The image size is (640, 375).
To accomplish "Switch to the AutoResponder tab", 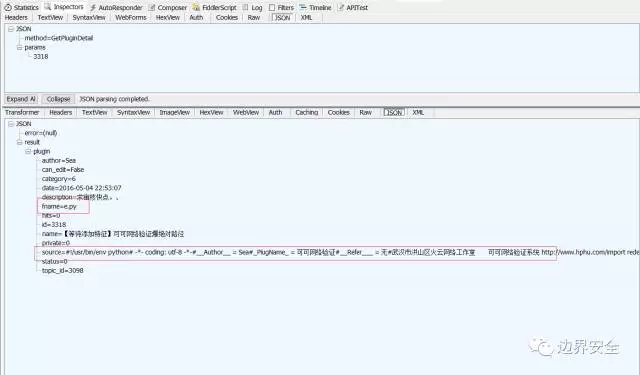I will [116, 8].
